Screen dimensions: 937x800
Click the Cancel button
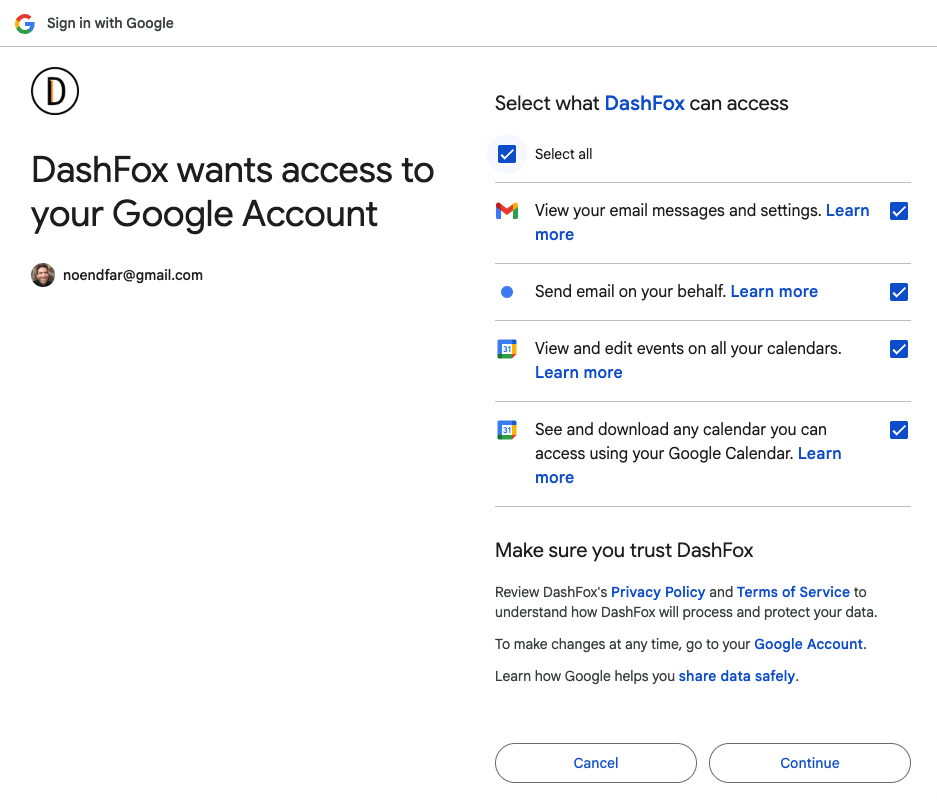(596, 763)
